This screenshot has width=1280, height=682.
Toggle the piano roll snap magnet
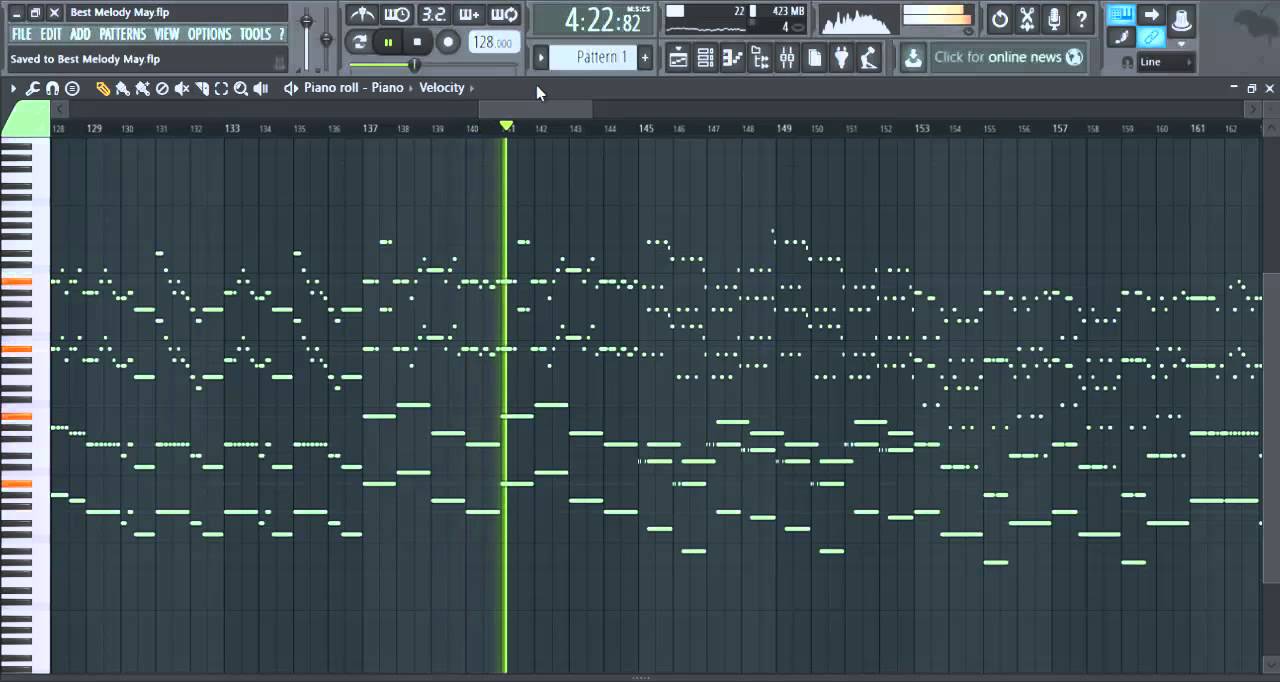[52, 89]
